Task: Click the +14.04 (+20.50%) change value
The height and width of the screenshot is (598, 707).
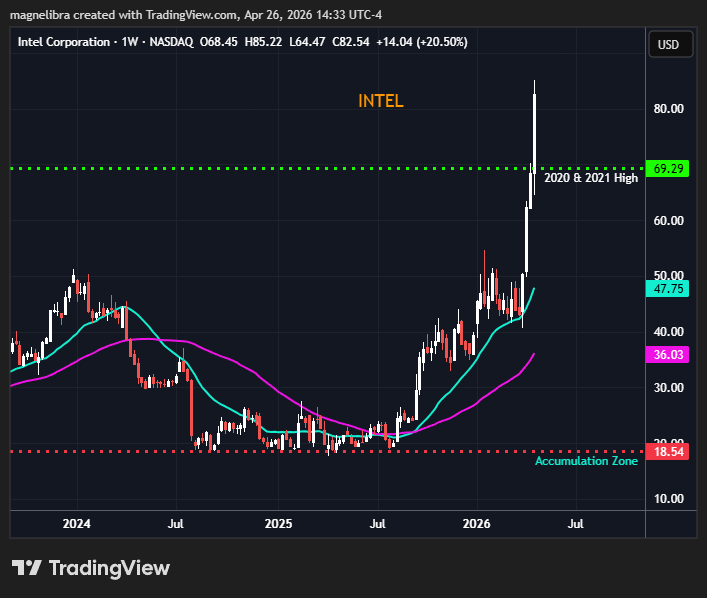Action: point(422,42)
